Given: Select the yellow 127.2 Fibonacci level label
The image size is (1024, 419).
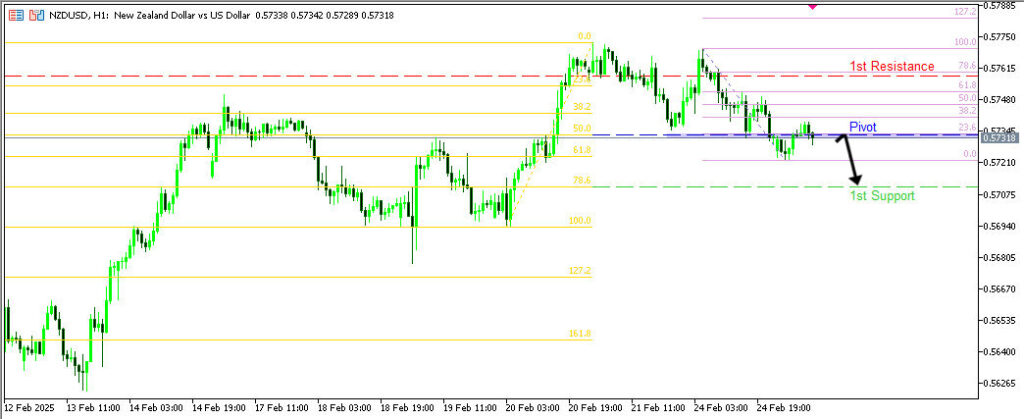Looking at the screenshot, I should point(582,271).
